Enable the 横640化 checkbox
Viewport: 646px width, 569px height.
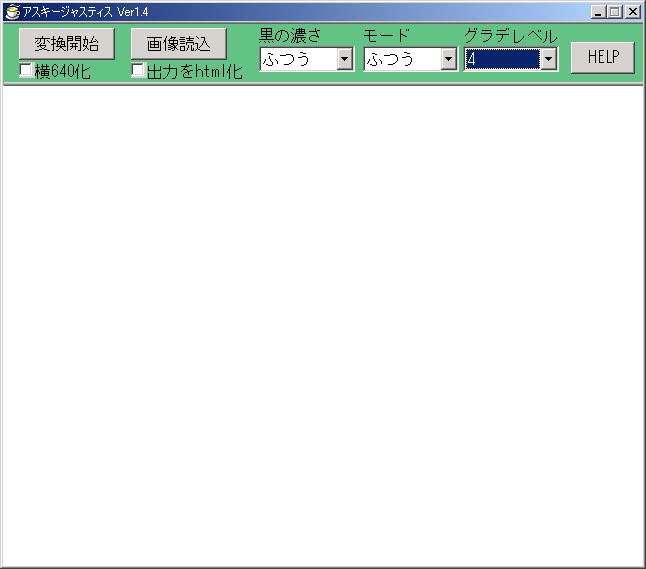(27, 71)
